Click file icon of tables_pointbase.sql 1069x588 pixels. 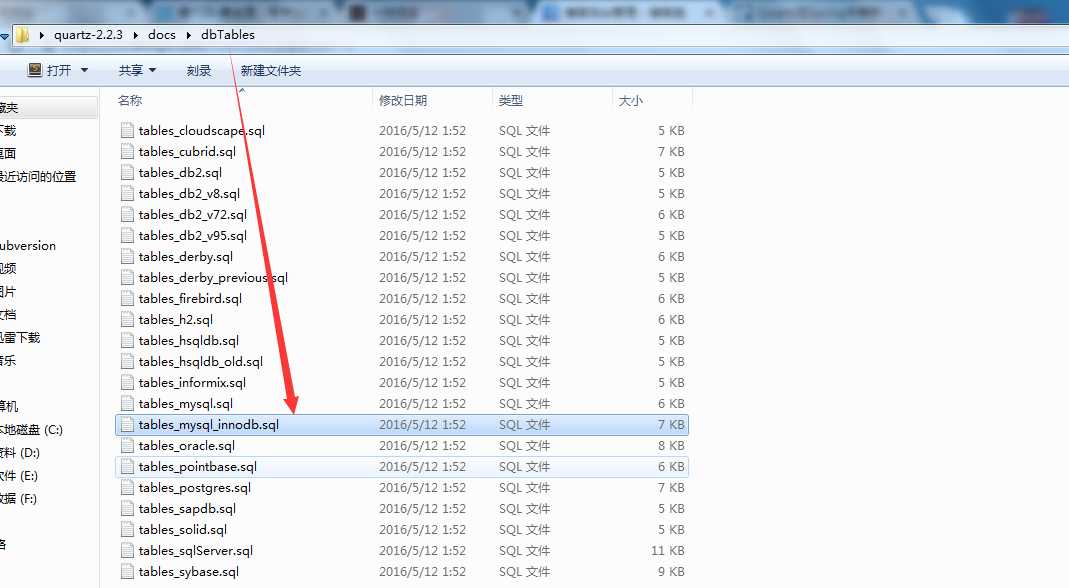coord(127,467)
